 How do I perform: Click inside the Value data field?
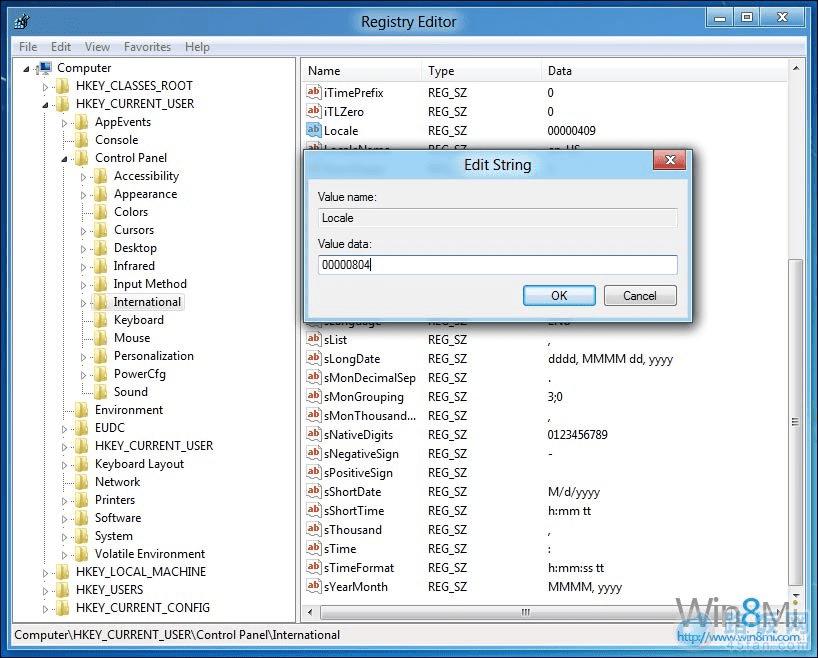tap(497, 264)
